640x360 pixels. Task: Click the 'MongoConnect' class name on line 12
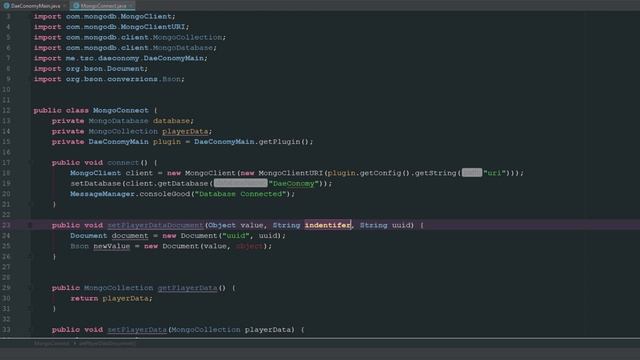(120, 110)
